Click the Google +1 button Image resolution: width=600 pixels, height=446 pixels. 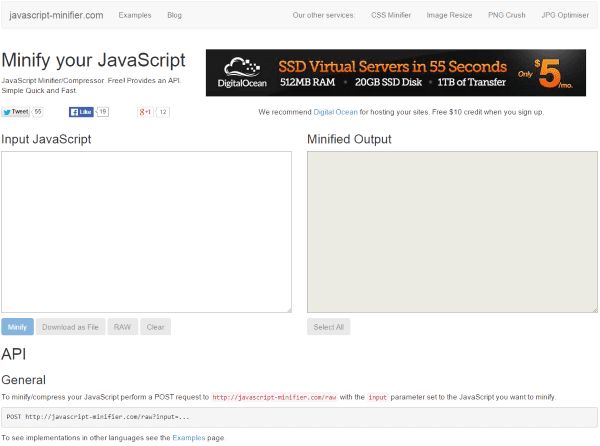[145, 112]
